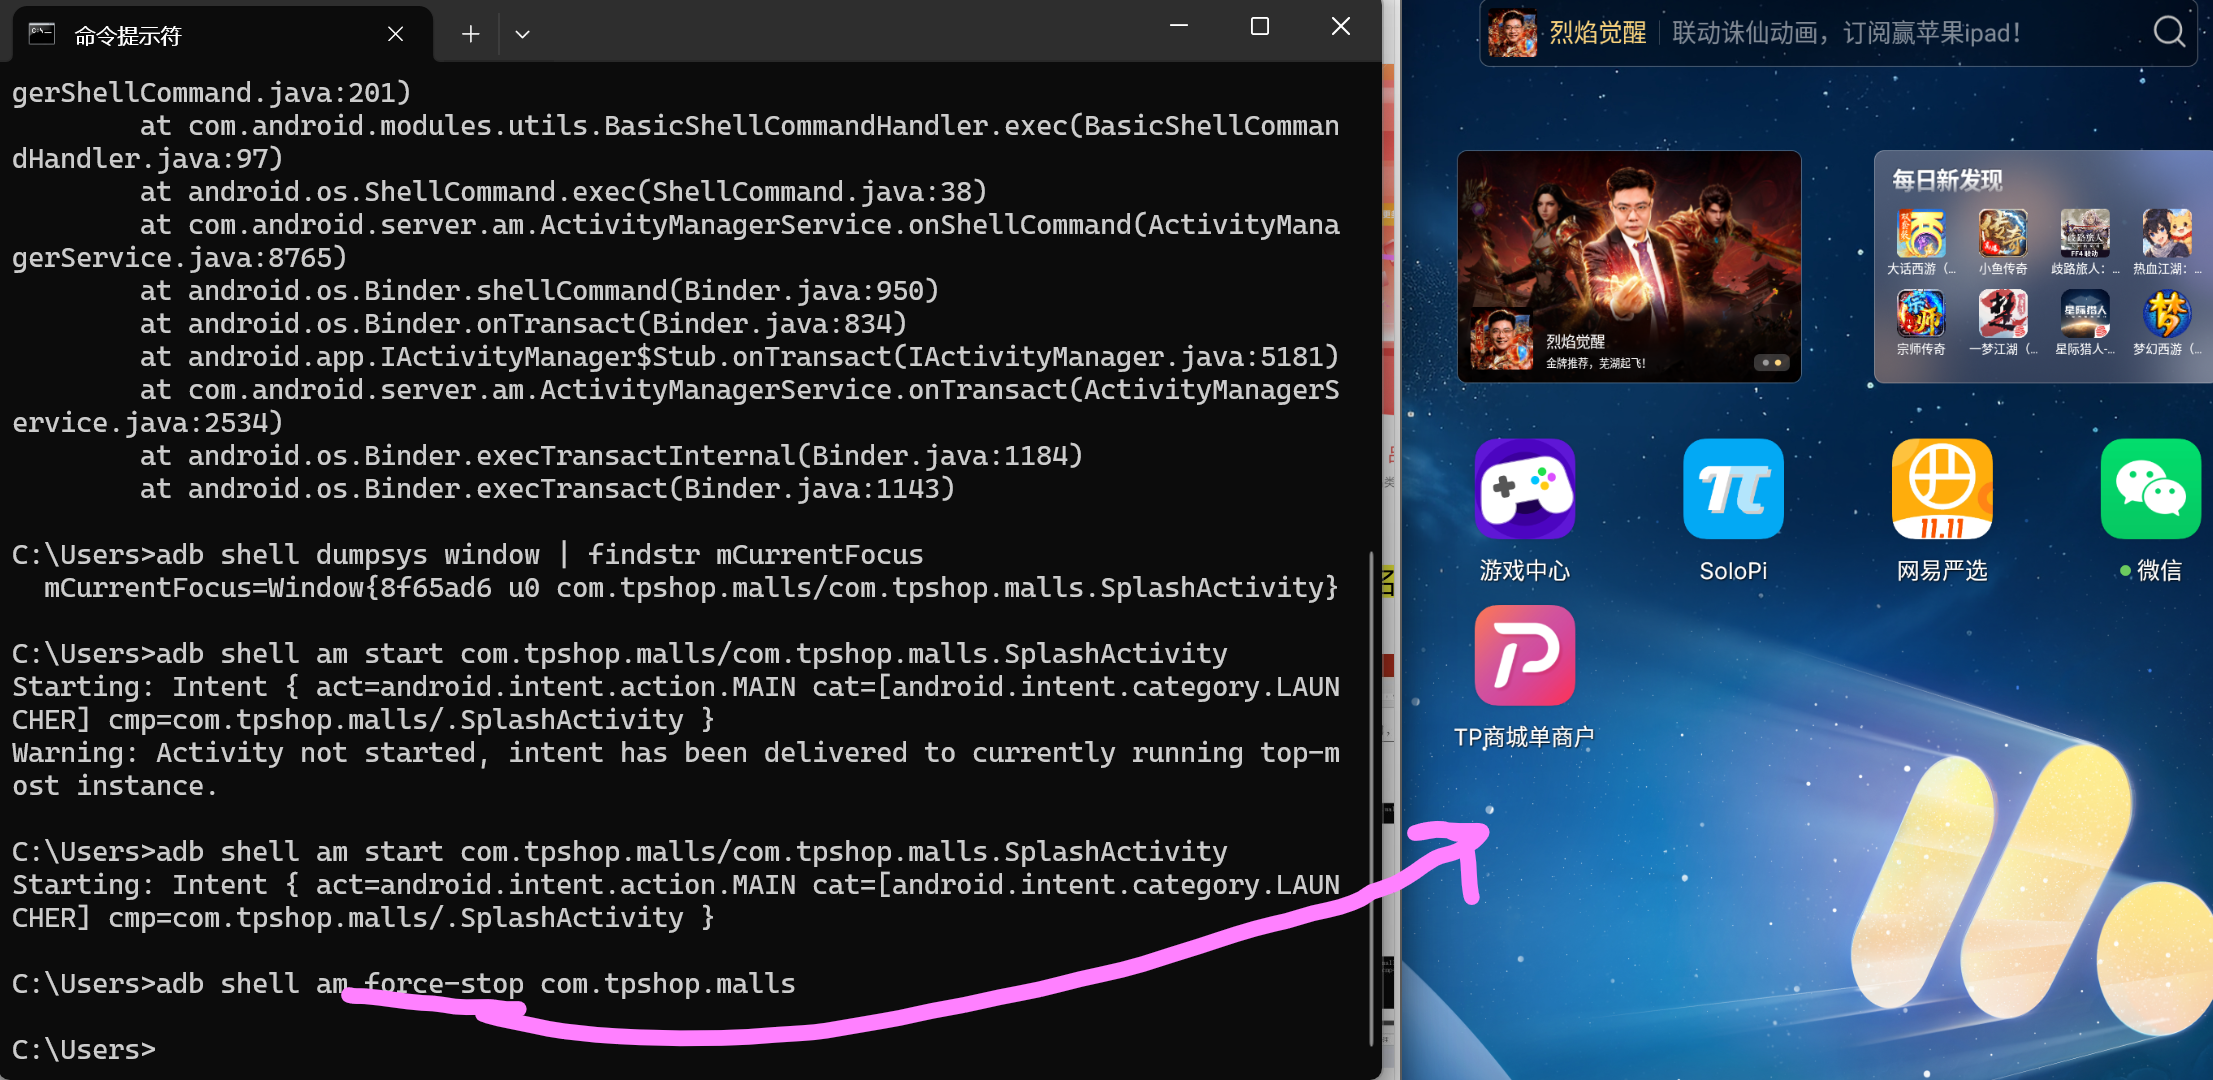Screen dimensions: 2213x1080
Task: Tap the 大话西游 game icon
Action: [1921, 234]
